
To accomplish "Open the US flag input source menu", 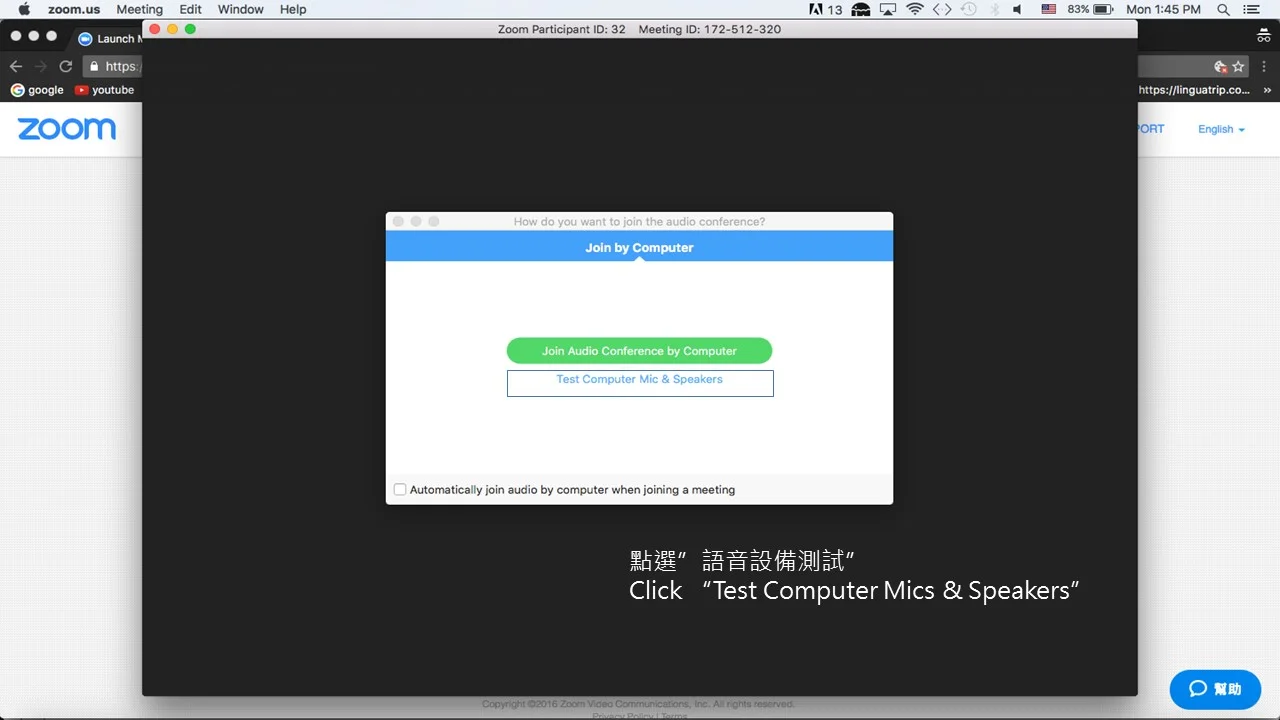I will 1048,9.
